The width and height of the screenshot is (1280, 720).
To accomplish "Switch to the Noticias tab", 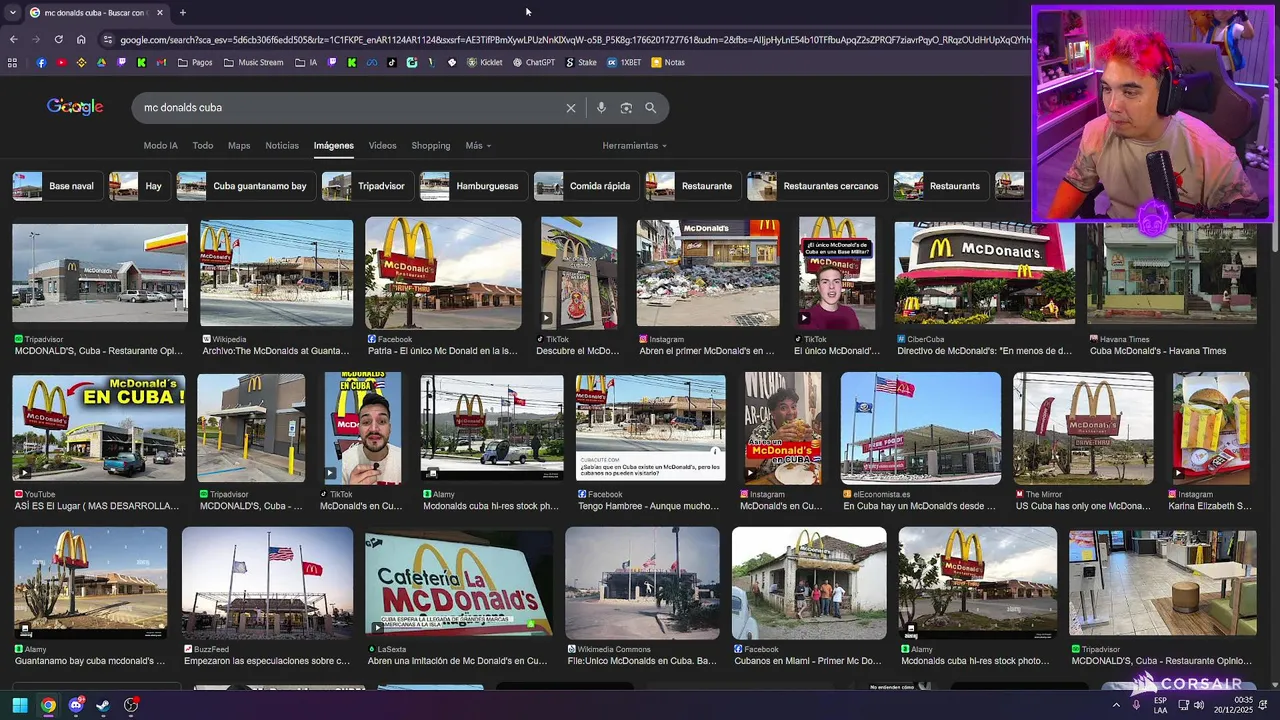I will pos(282,146).
